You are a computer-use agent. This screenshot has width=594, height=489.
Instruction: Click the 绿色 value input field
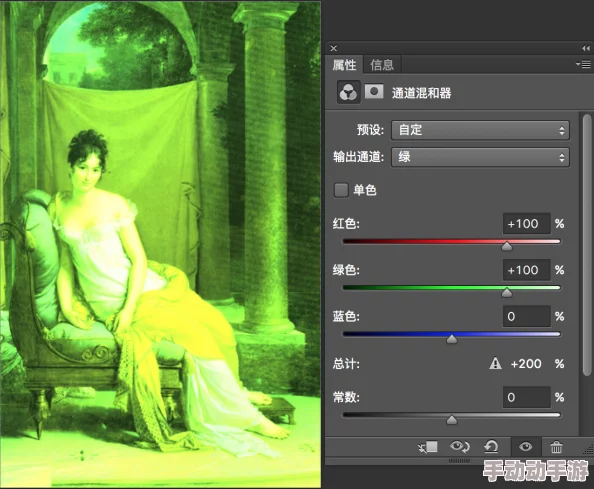[x=526, y=270]
